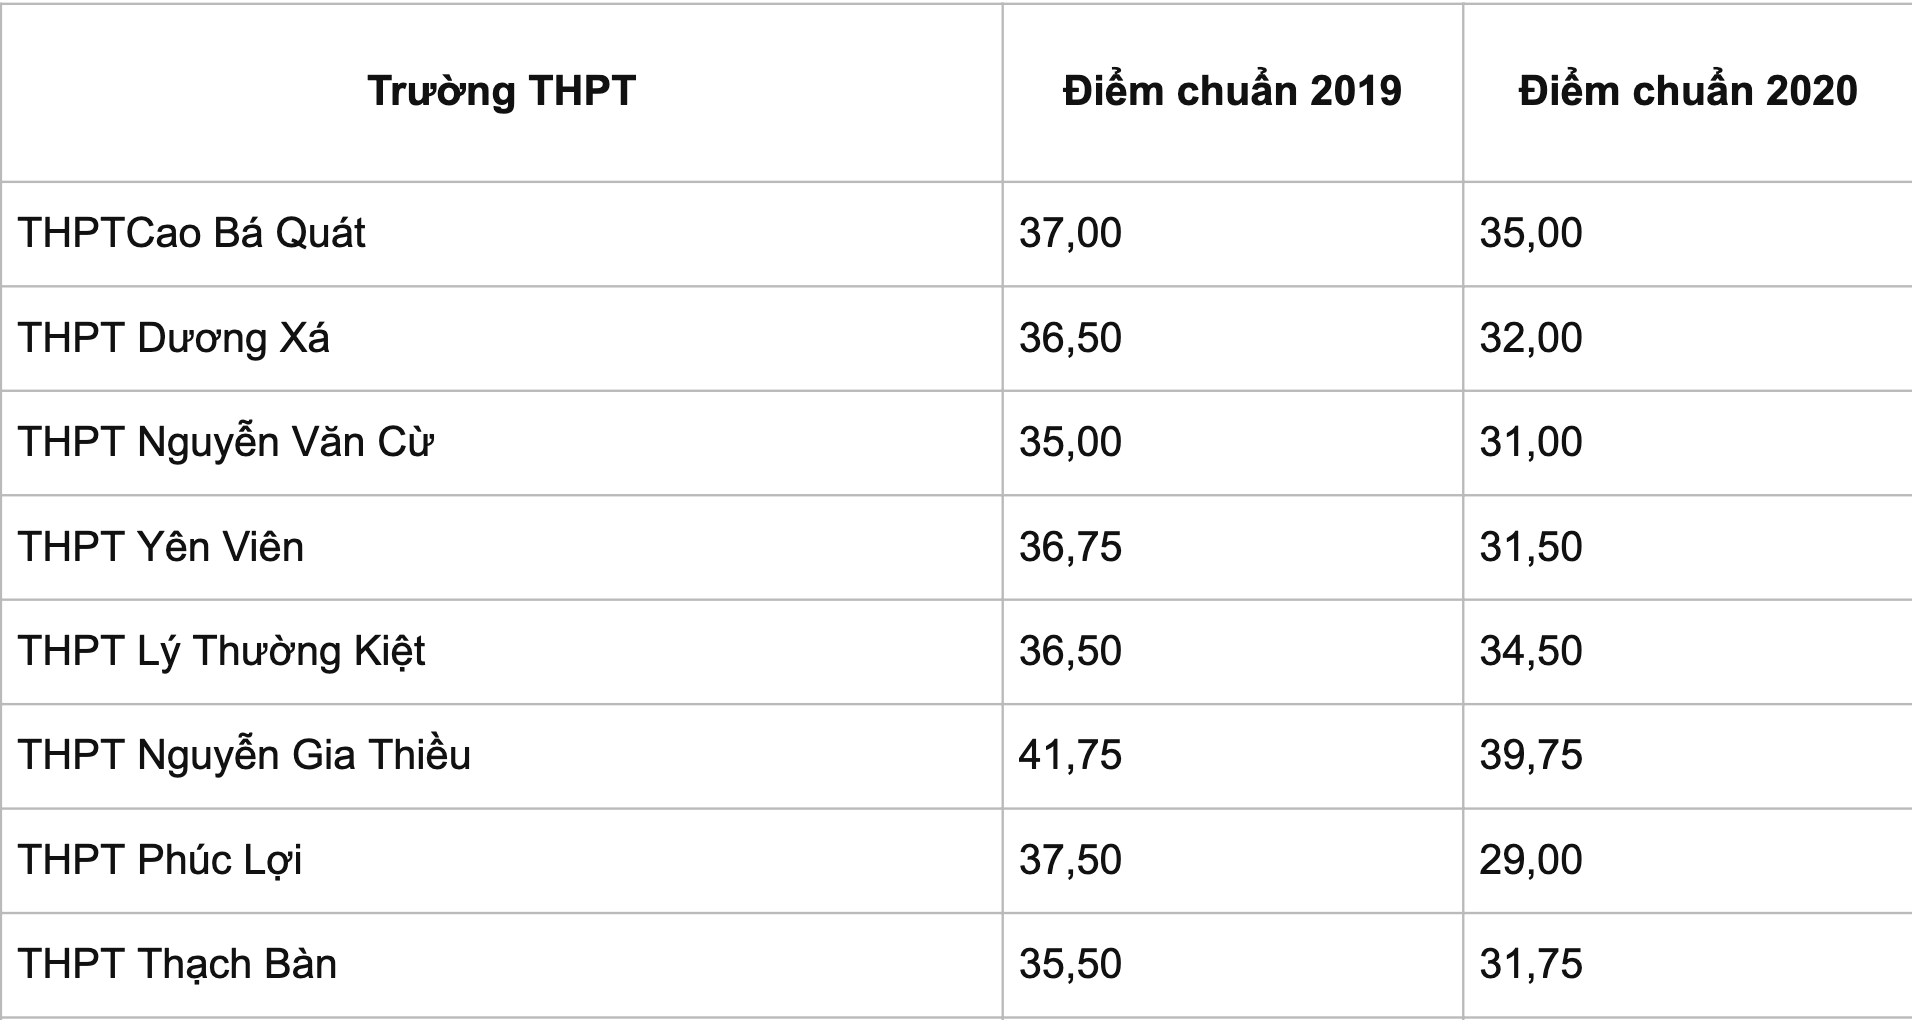Select the THPT Dương Xá cell
The height and width of the screenshot is (1020, 1912).
[x=174, y=338]
